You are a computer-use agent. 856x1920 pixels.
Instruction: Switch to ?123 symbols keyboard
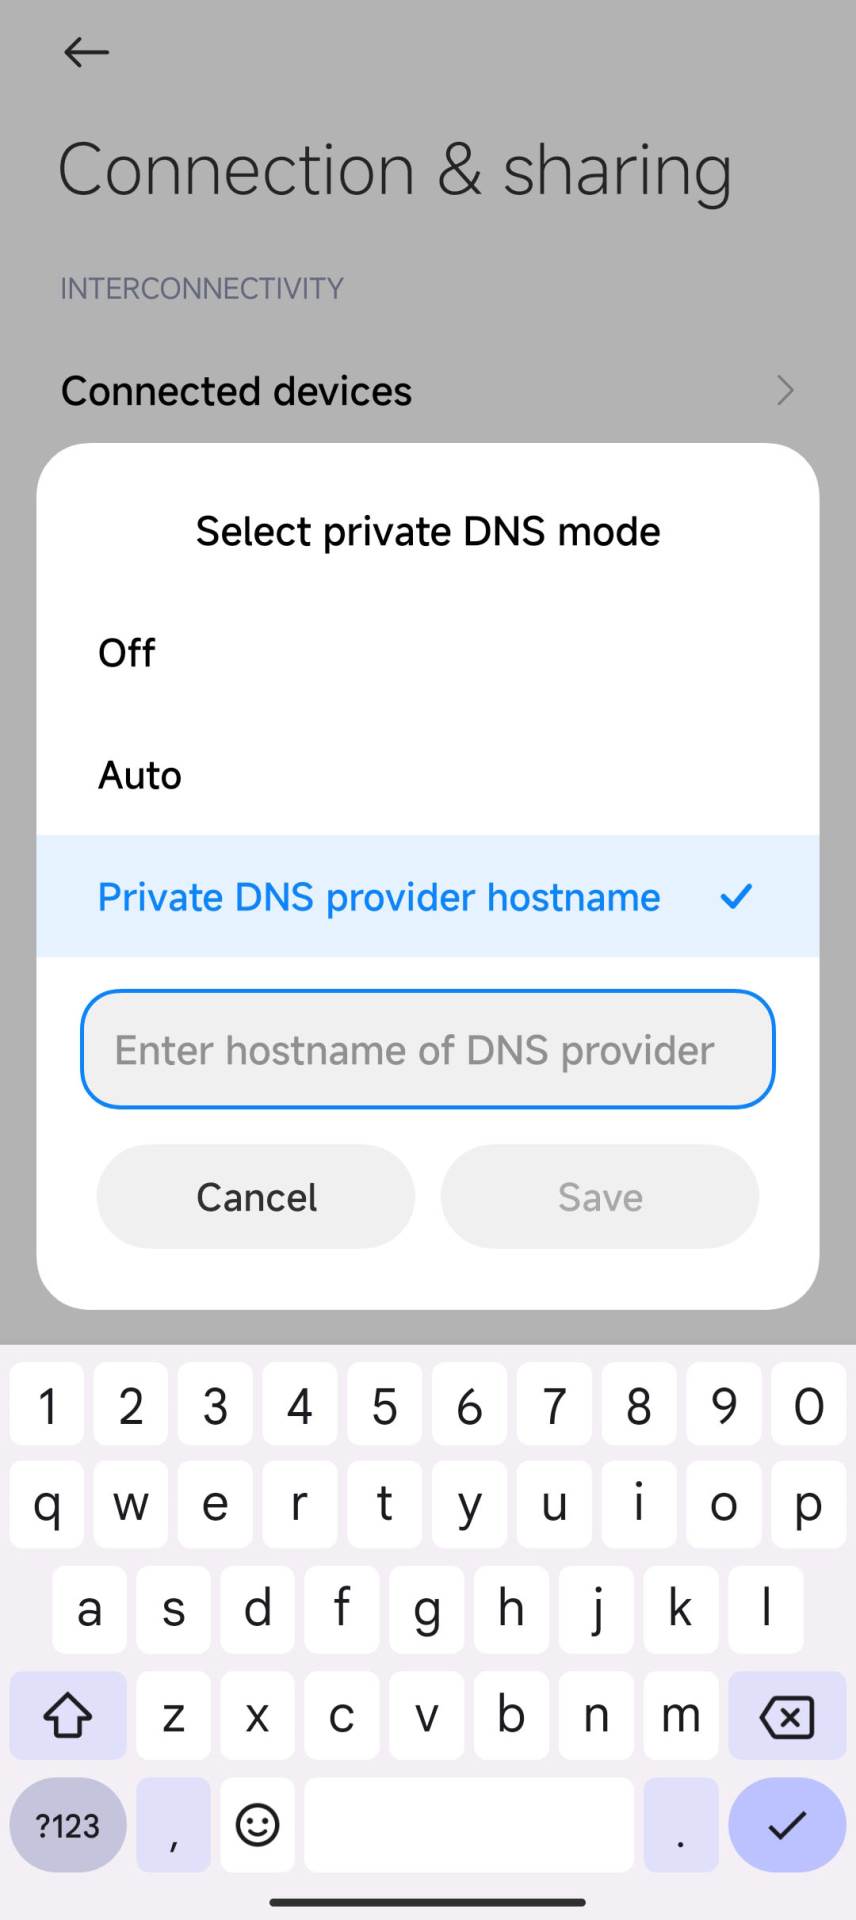(x=68, y=1825)
